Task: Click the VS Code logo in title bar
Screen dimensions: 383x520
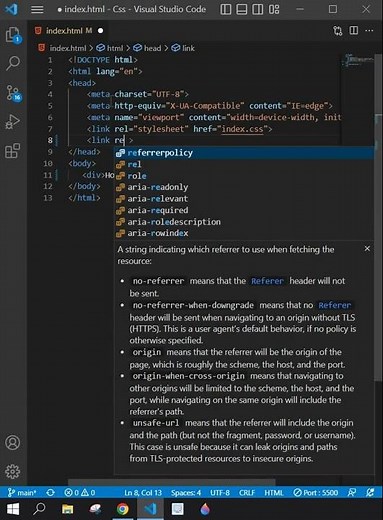Action: tap(11, 9)
